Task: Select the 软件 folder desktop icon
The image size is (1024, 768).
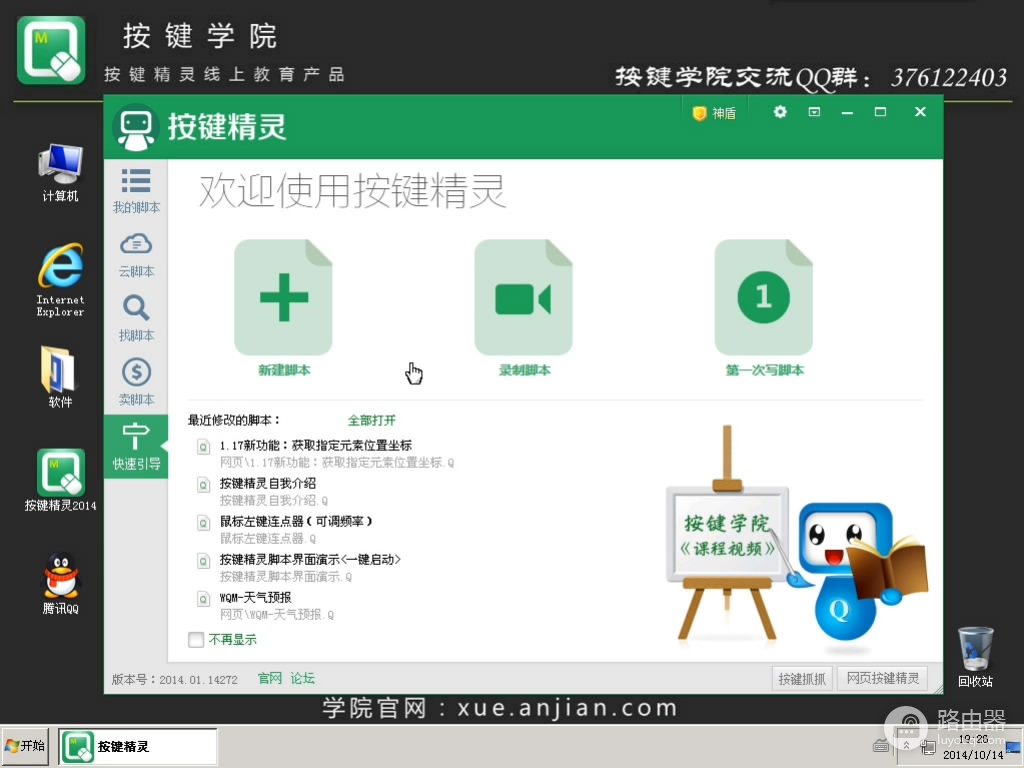Action: [x=60, y=377]
